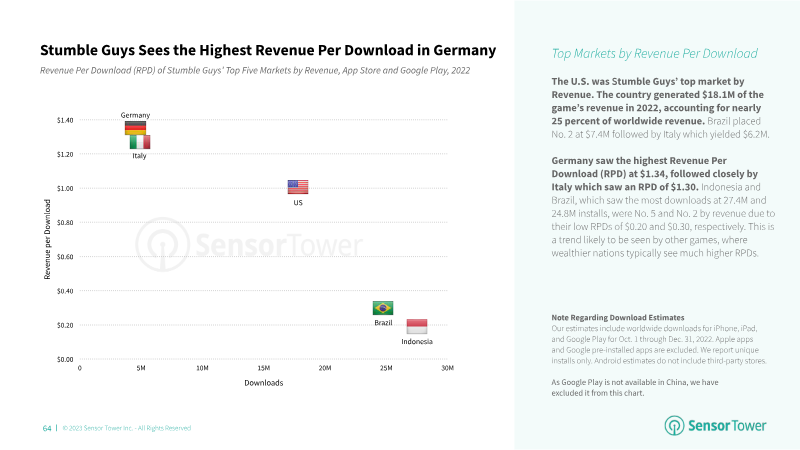Click the Sensor Tower watermark in chart
800x450 pixels.
point(249,245)
